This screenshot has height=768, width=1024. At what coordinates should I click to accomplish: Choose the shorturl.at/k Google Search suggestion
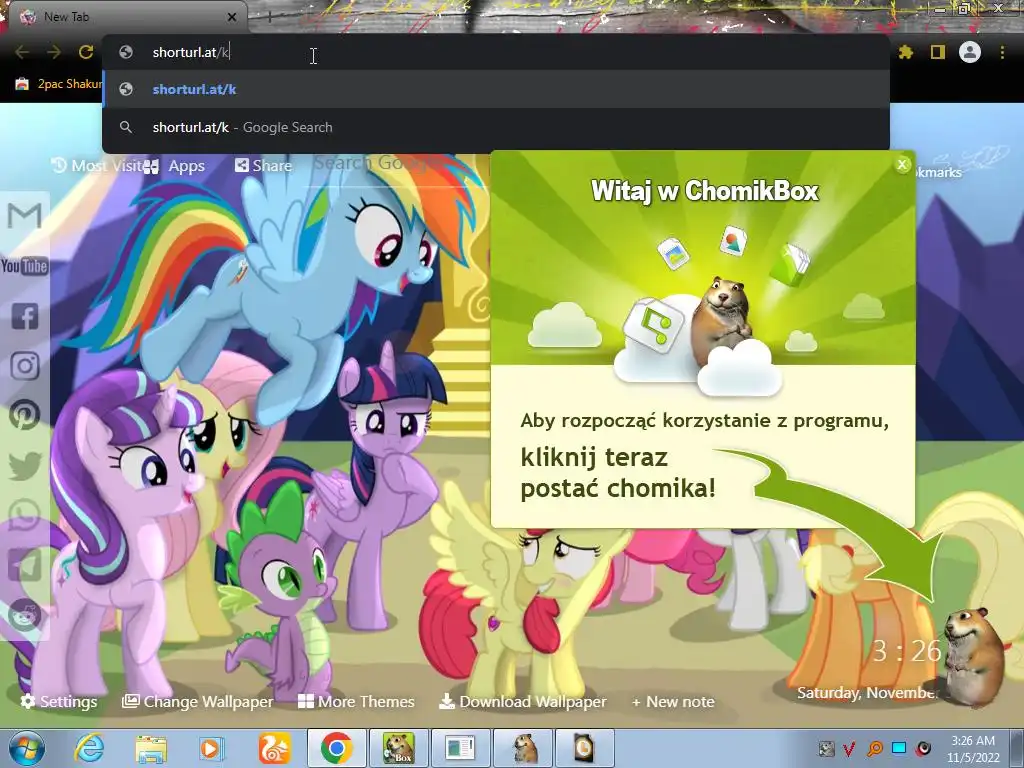(x=496, y=127)
